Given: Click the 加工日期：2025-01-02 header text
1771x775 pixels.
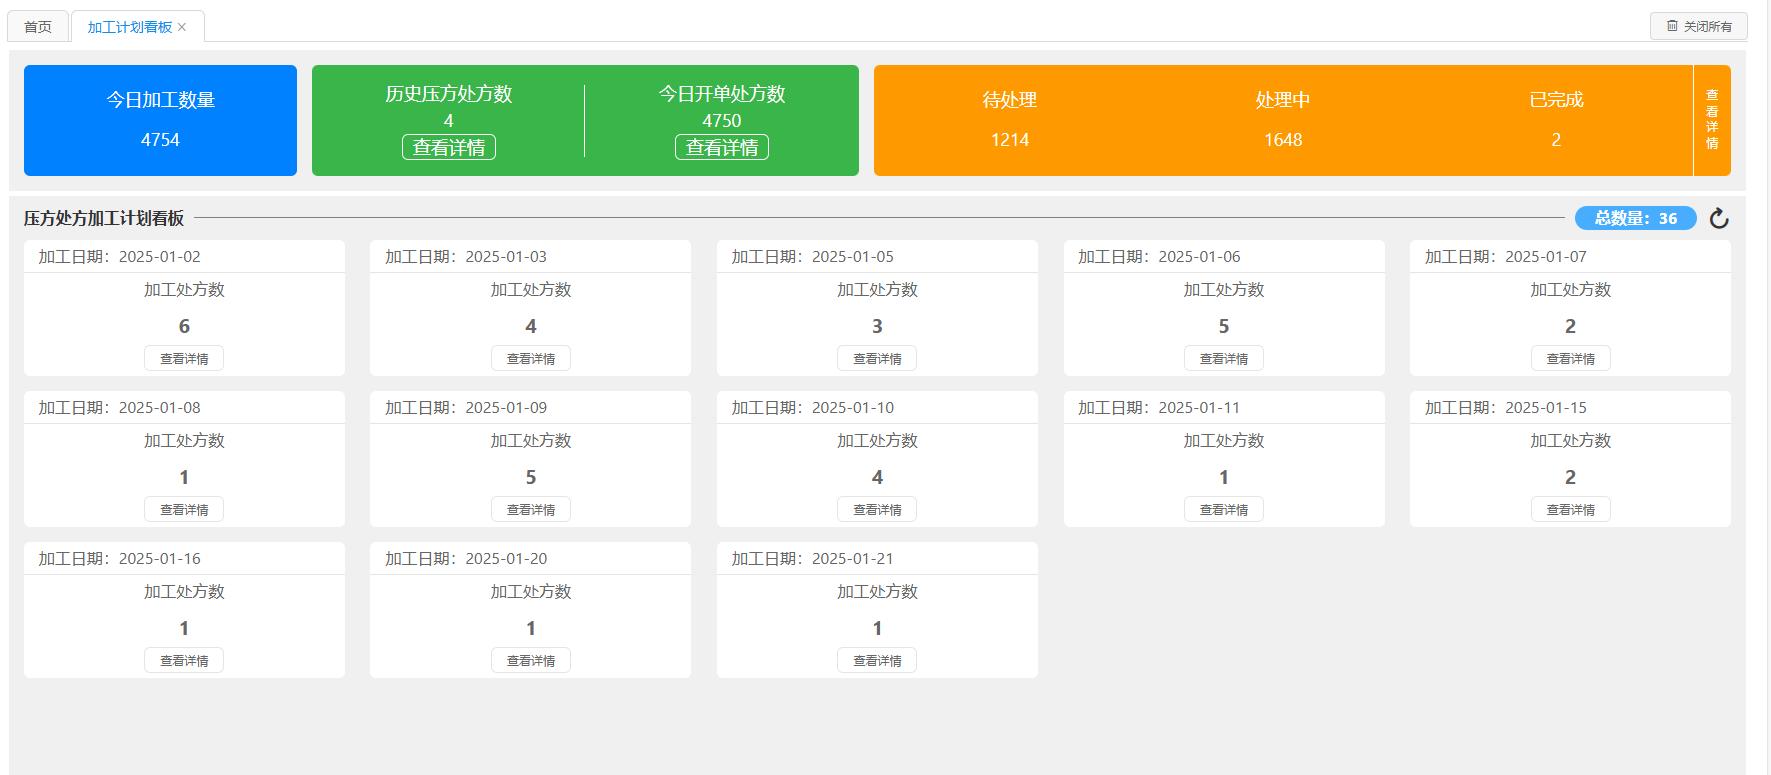Looking at the screenshot, I should (120, 256).
